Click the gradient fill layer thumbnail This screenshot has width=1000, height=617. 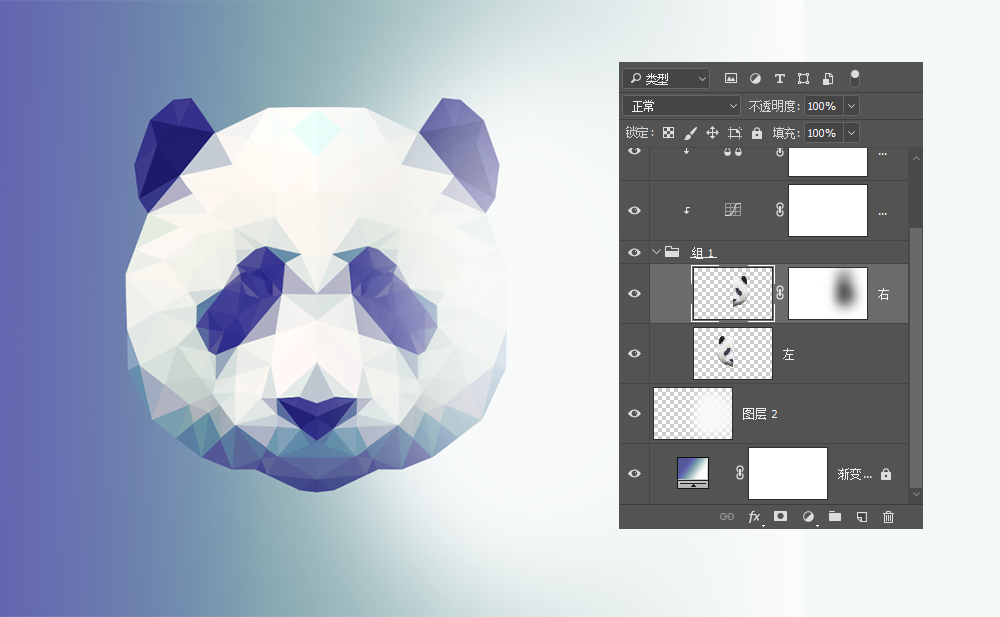pos(693,473)
